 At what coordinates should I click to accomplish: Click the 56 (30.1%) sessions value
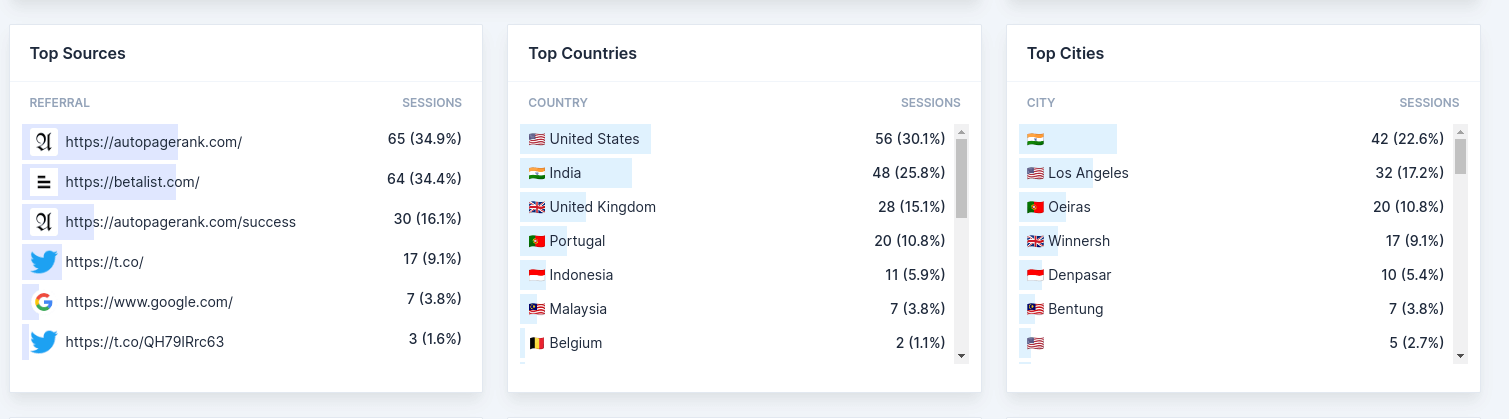tap(910, 139)
